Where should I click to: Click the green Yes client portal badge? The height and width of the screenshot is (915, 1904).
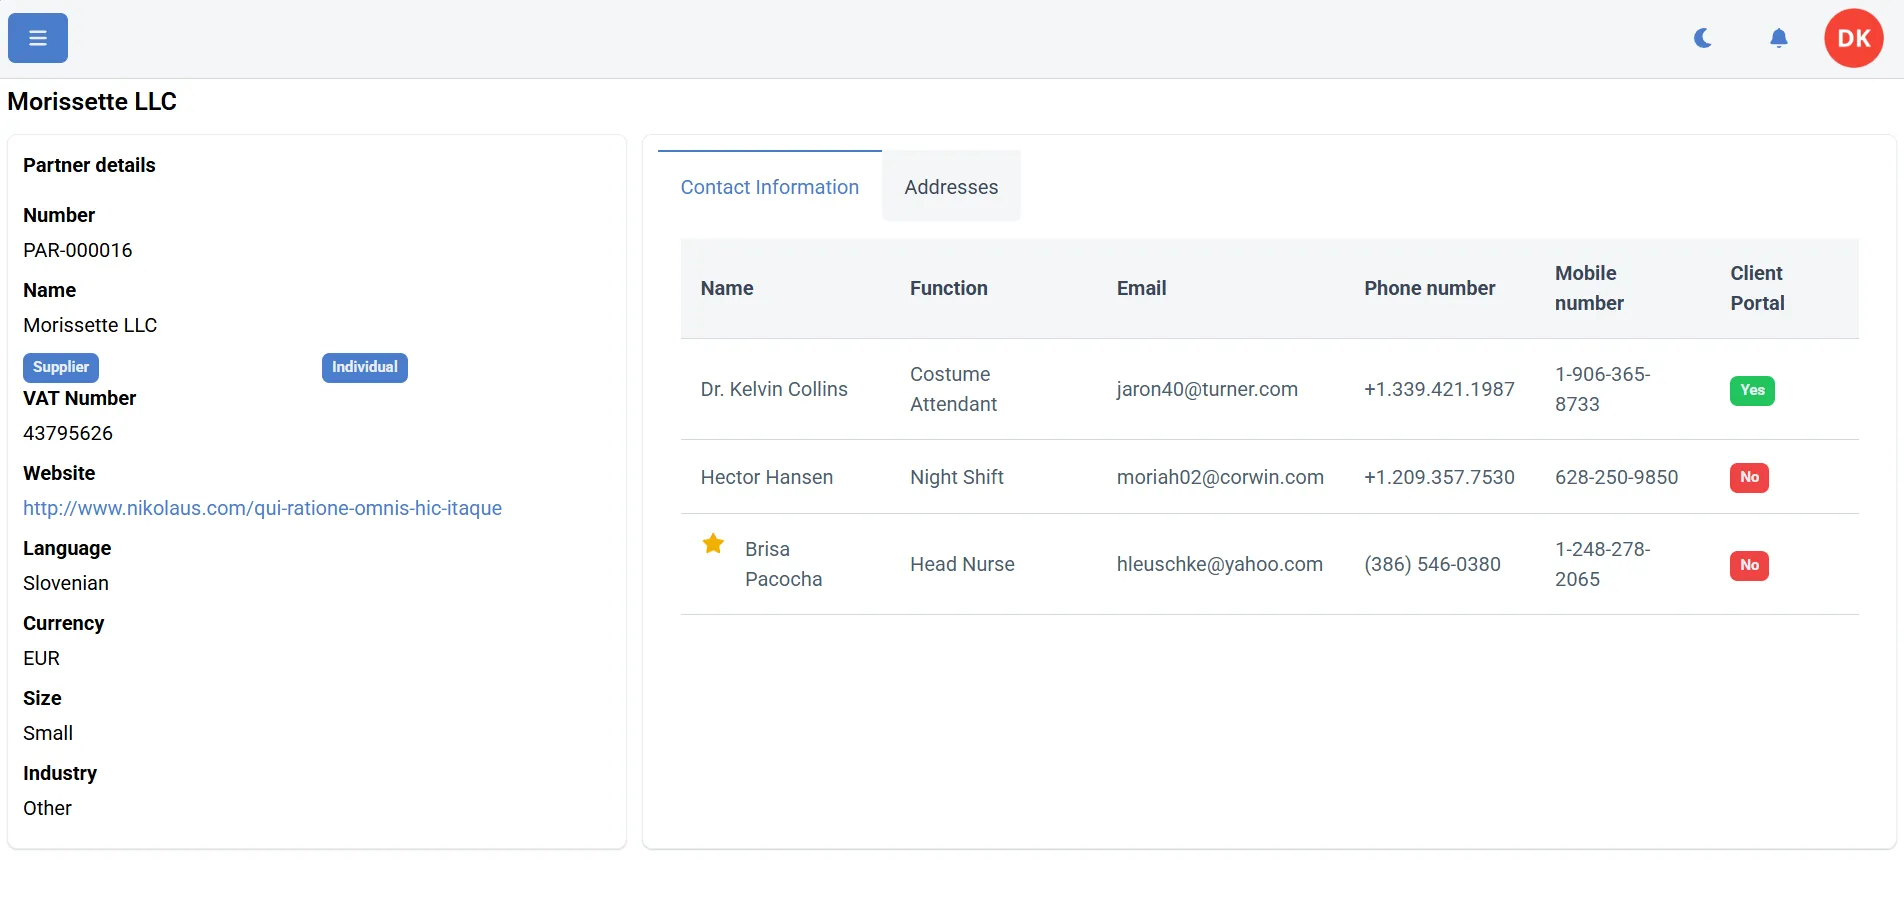[x=1752, y=390]
